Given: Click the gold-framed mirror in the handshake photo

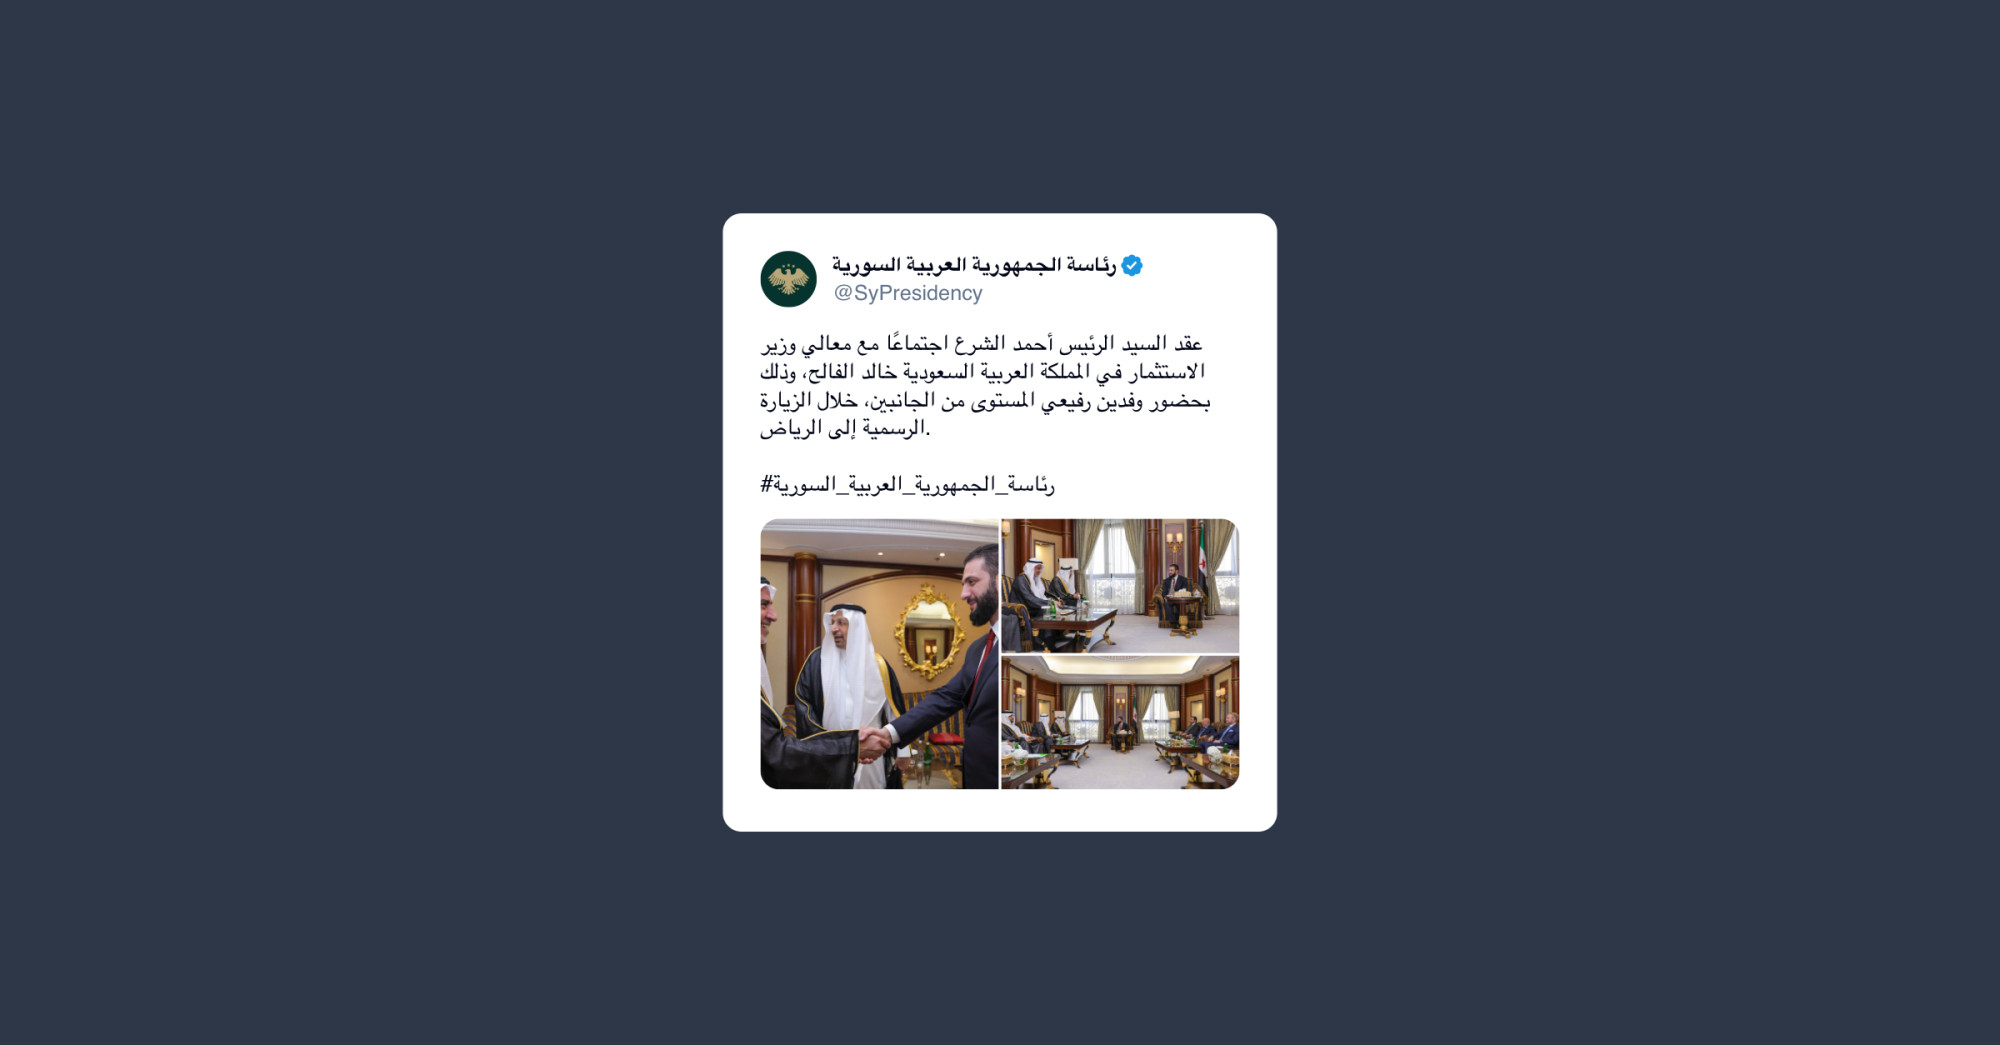Looking at the screenshot, I should (x=929, y=632).
